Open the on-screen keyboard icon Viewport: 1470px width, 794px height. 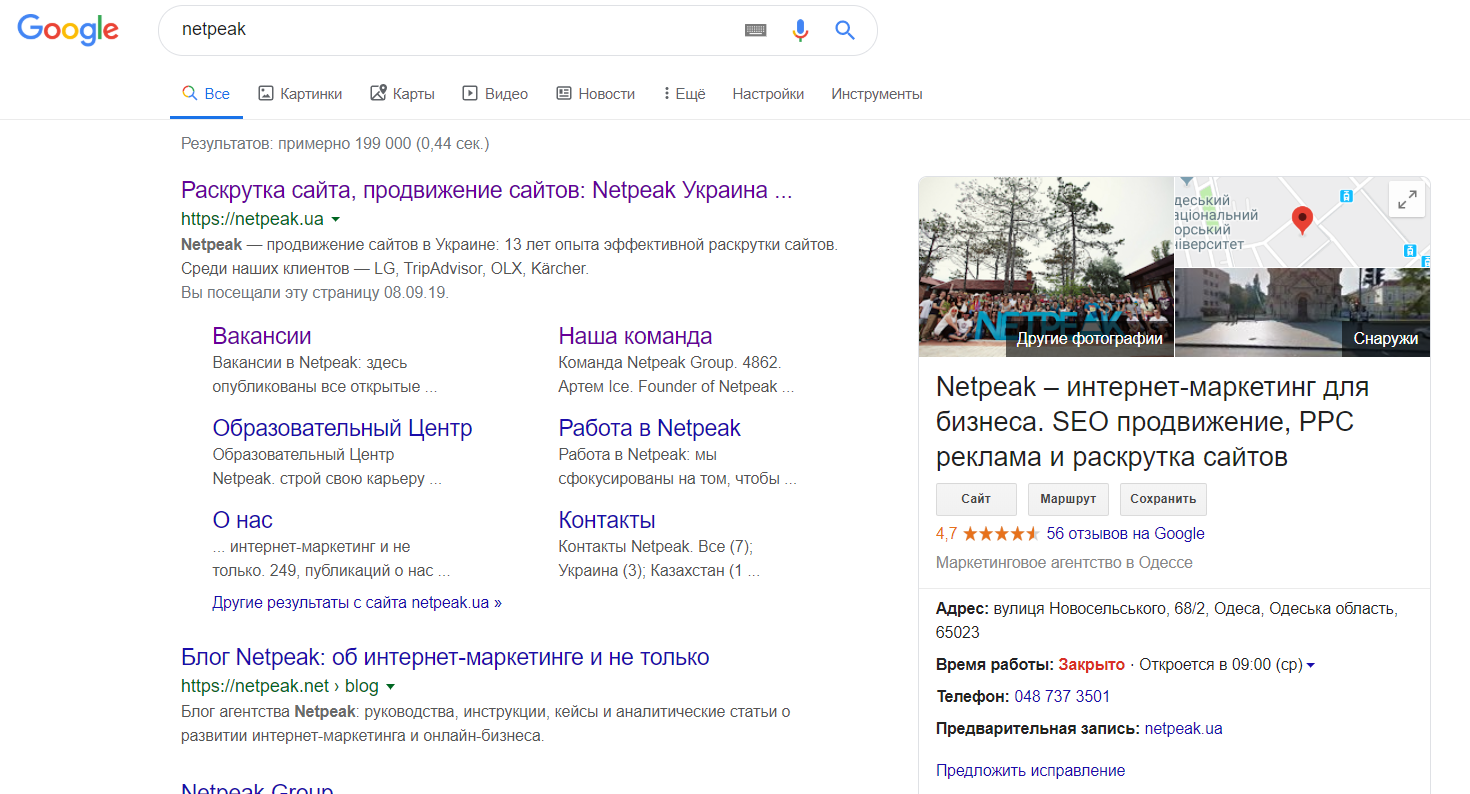[x=756, y=30]
